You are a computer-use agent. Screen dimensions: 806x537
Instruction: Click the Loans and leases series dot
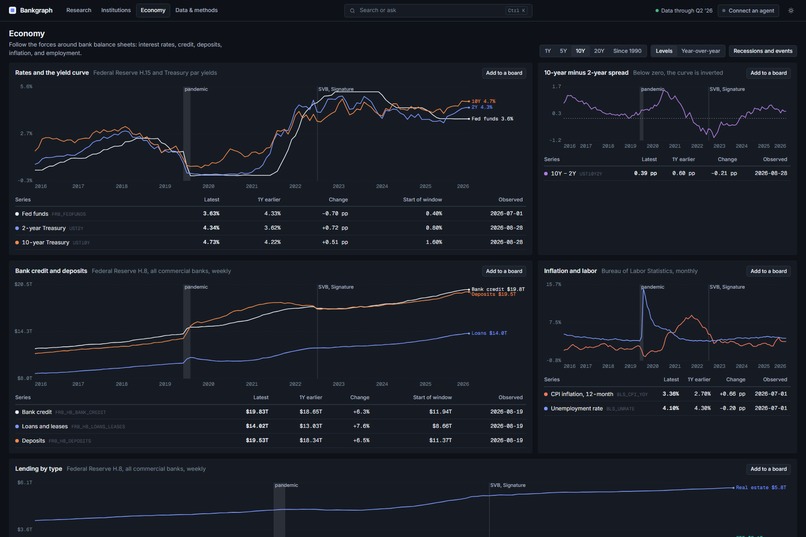pyautogui.click(x=17, y=427)
